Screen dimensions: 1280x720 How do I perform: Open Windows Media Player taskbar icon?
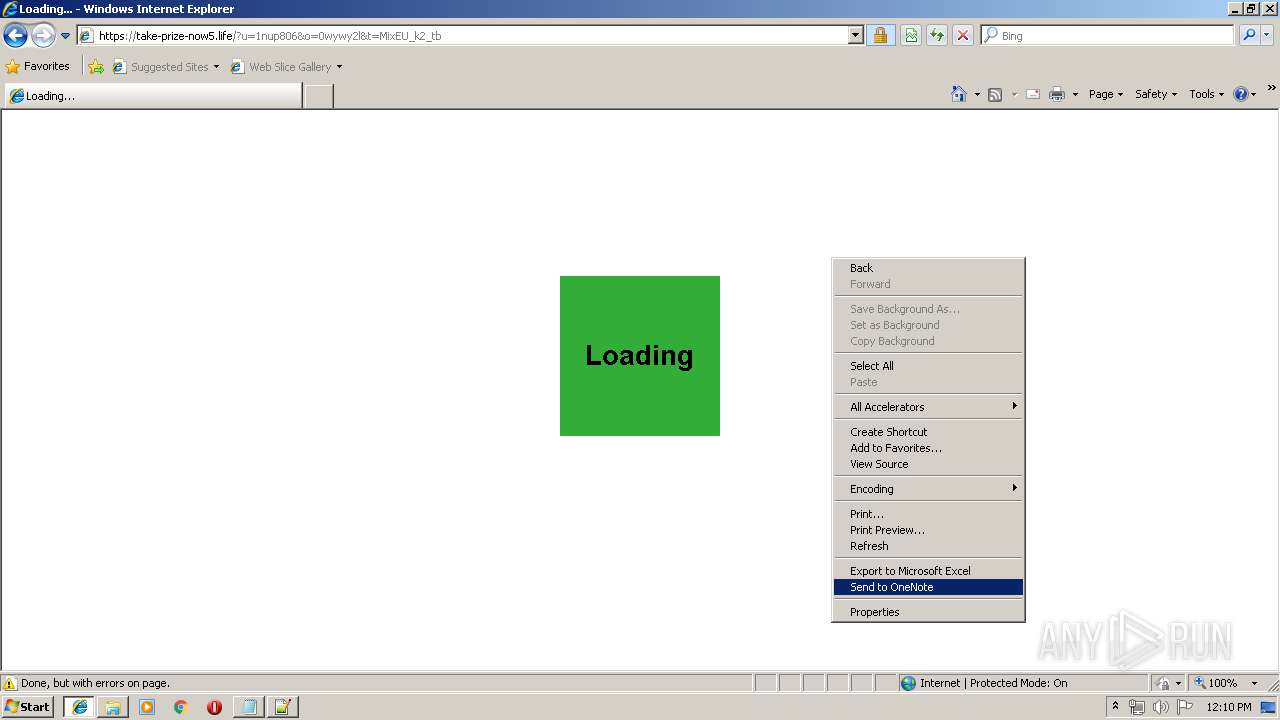(x=147, y=707)
